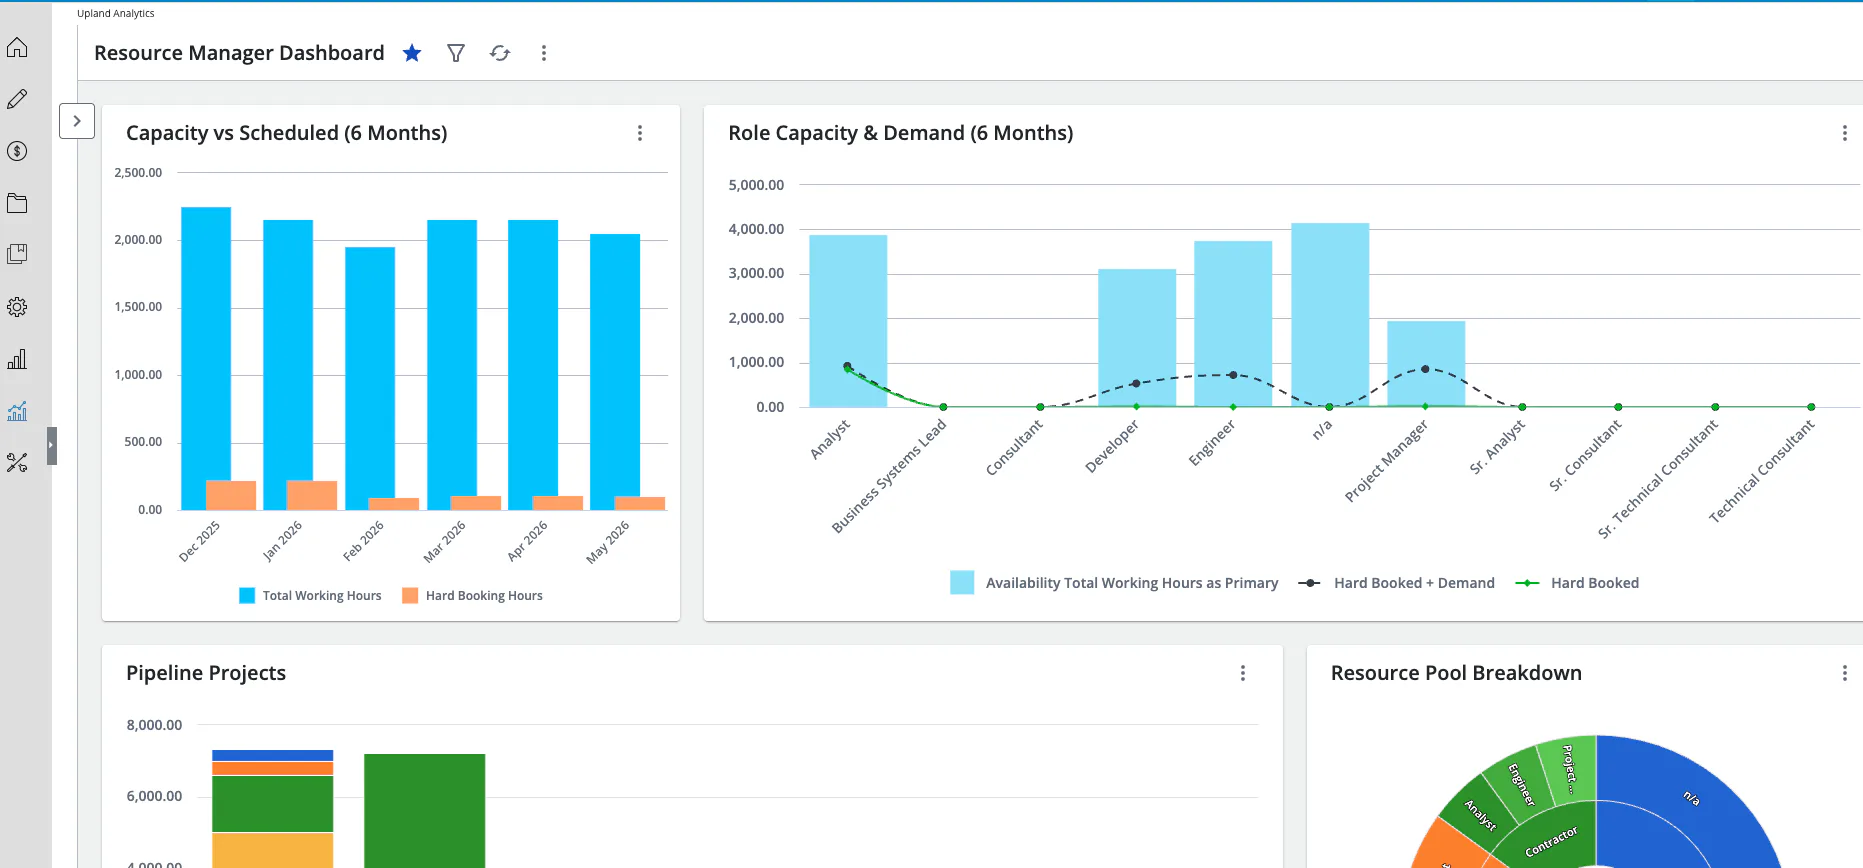Viewport: 1863px width, 868px height.
Task: Open the analytics chart sidebar icon
Action: 17,411
